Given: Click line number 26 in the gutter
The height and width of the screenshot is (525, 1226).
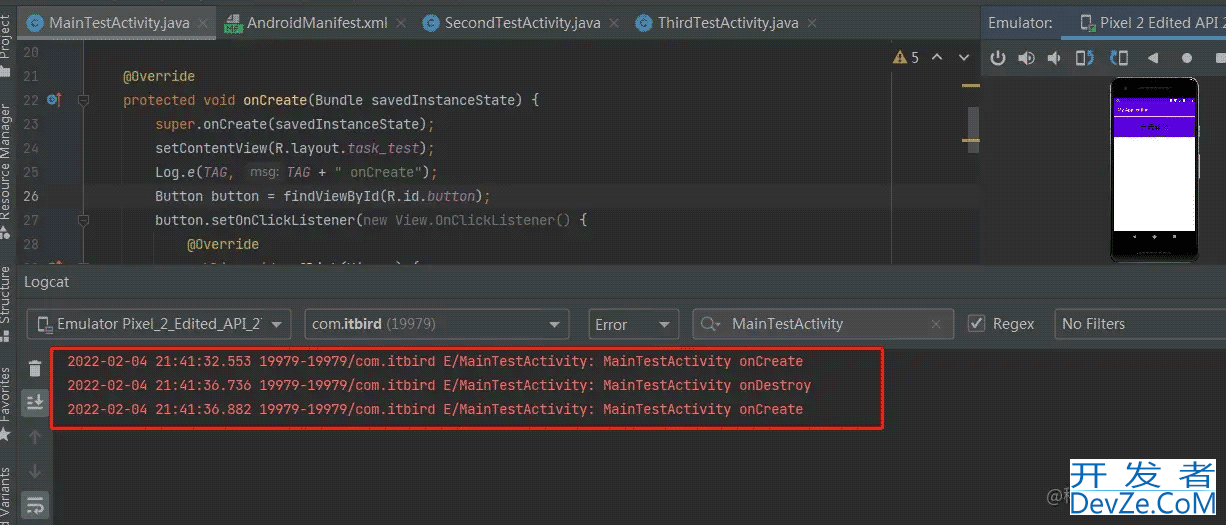Looking at the screenshot, I should 29,196.
